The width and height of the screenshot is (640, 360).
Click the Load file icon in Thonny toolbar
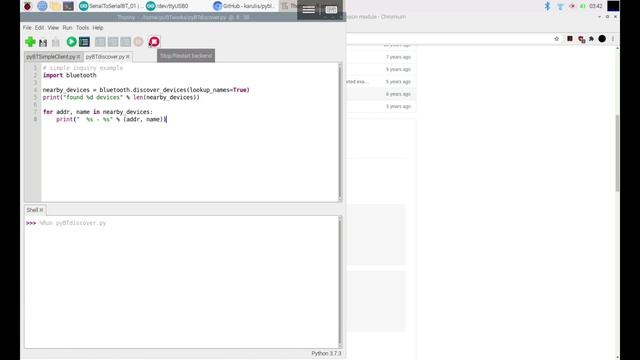[43, 42]
